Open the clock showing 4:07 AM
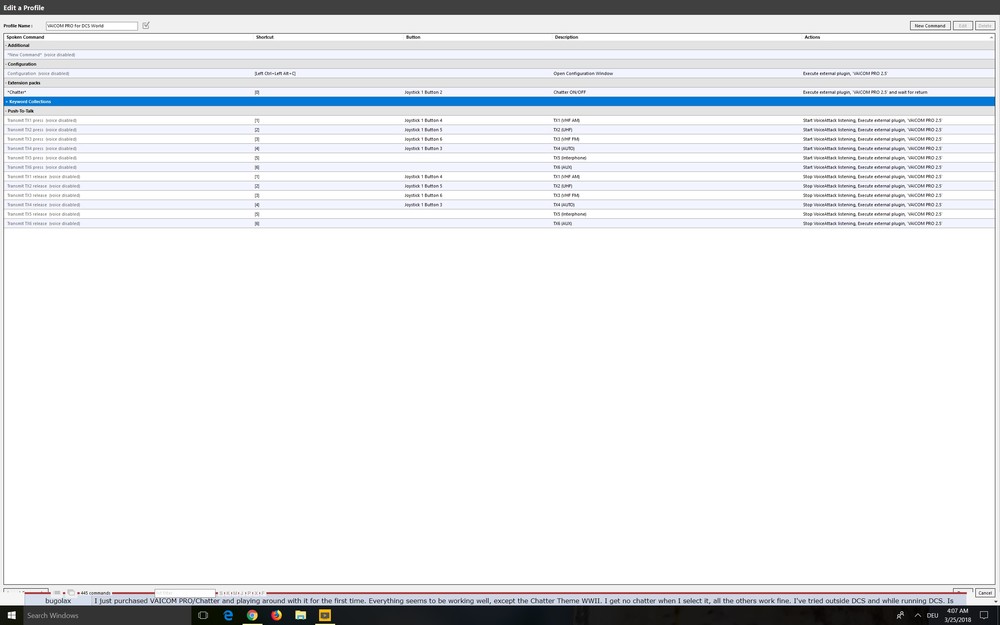 [957, 615]
